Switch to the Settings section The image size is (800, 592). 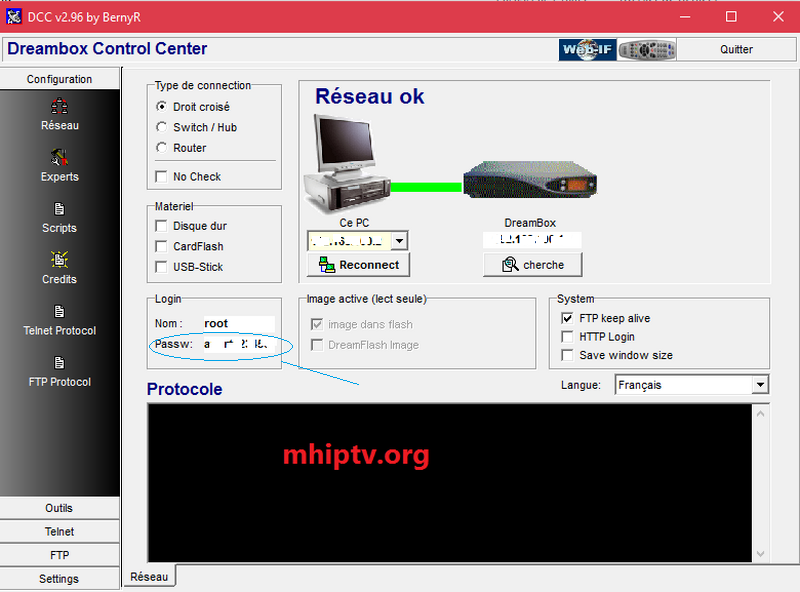[x=59, y=579]
